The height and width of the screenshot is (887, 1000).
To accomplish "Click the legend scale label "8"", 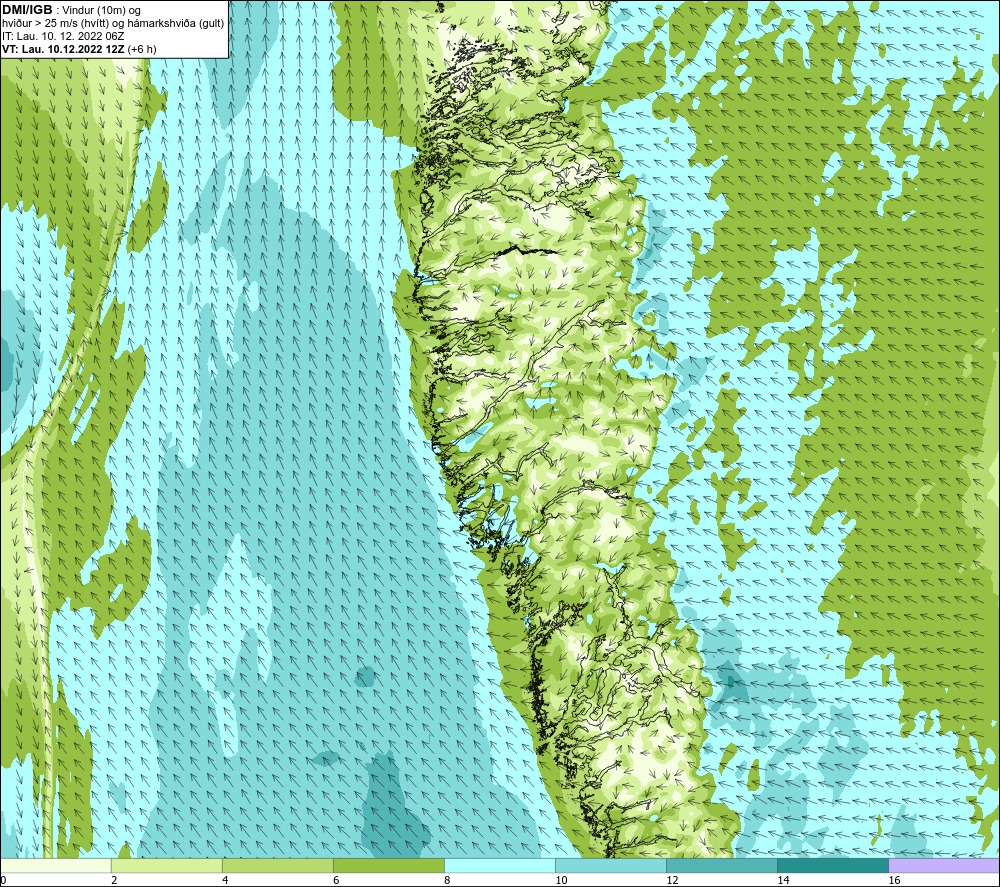I will 447,880.
